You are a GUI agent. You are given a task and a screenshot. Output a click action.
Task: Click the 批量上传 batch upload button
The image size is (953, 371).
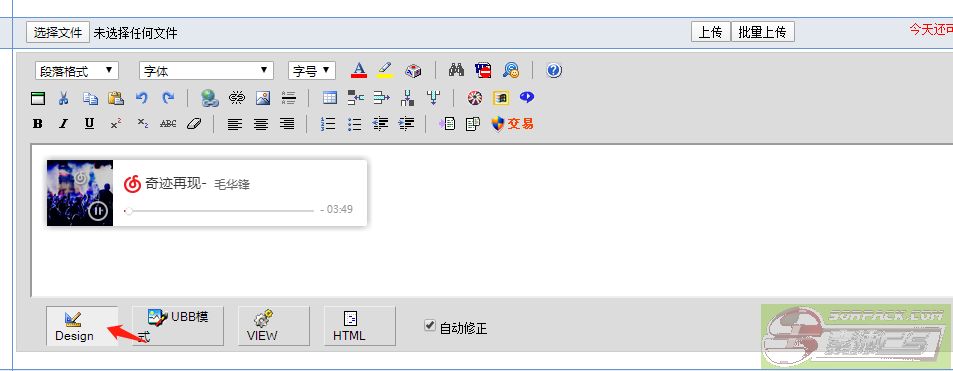point(762,32)
